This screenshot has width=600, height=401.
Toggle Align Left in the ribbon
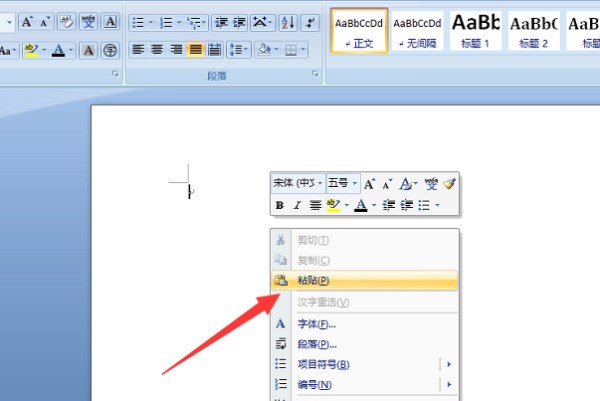coord(138,50)
